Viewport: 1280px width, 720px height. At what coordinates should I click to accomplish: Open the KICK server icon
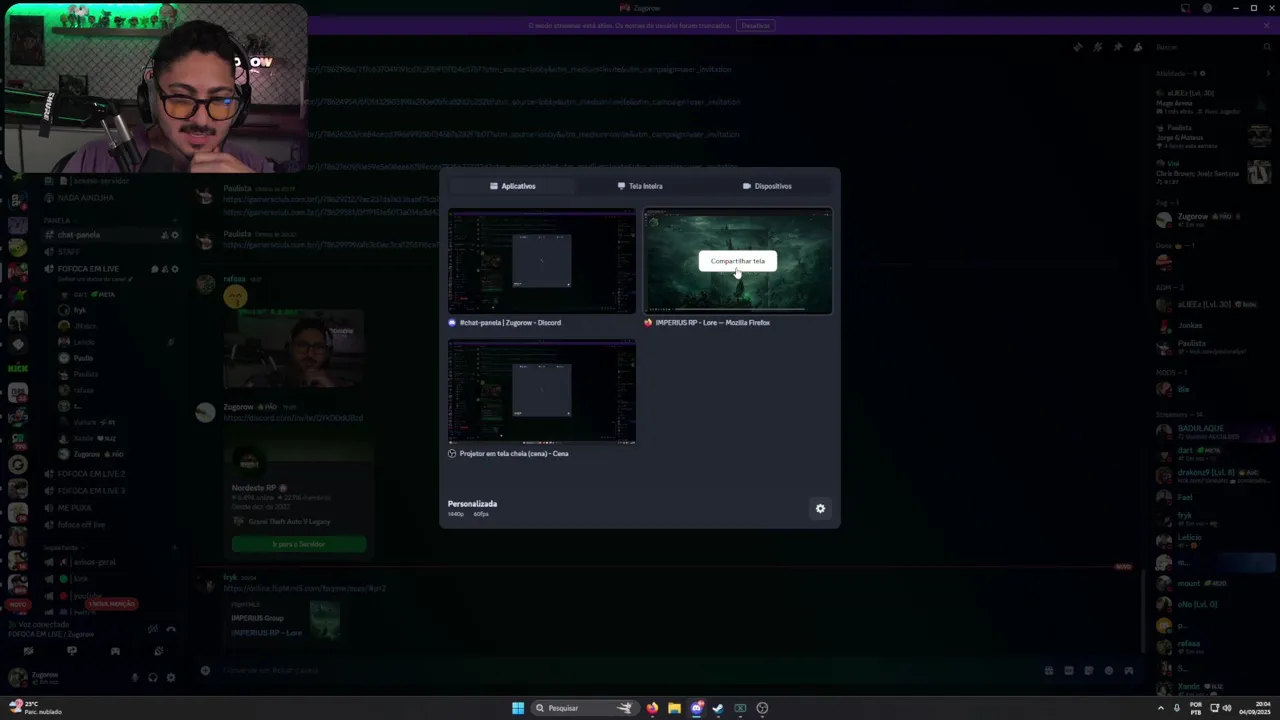(17, 368)
